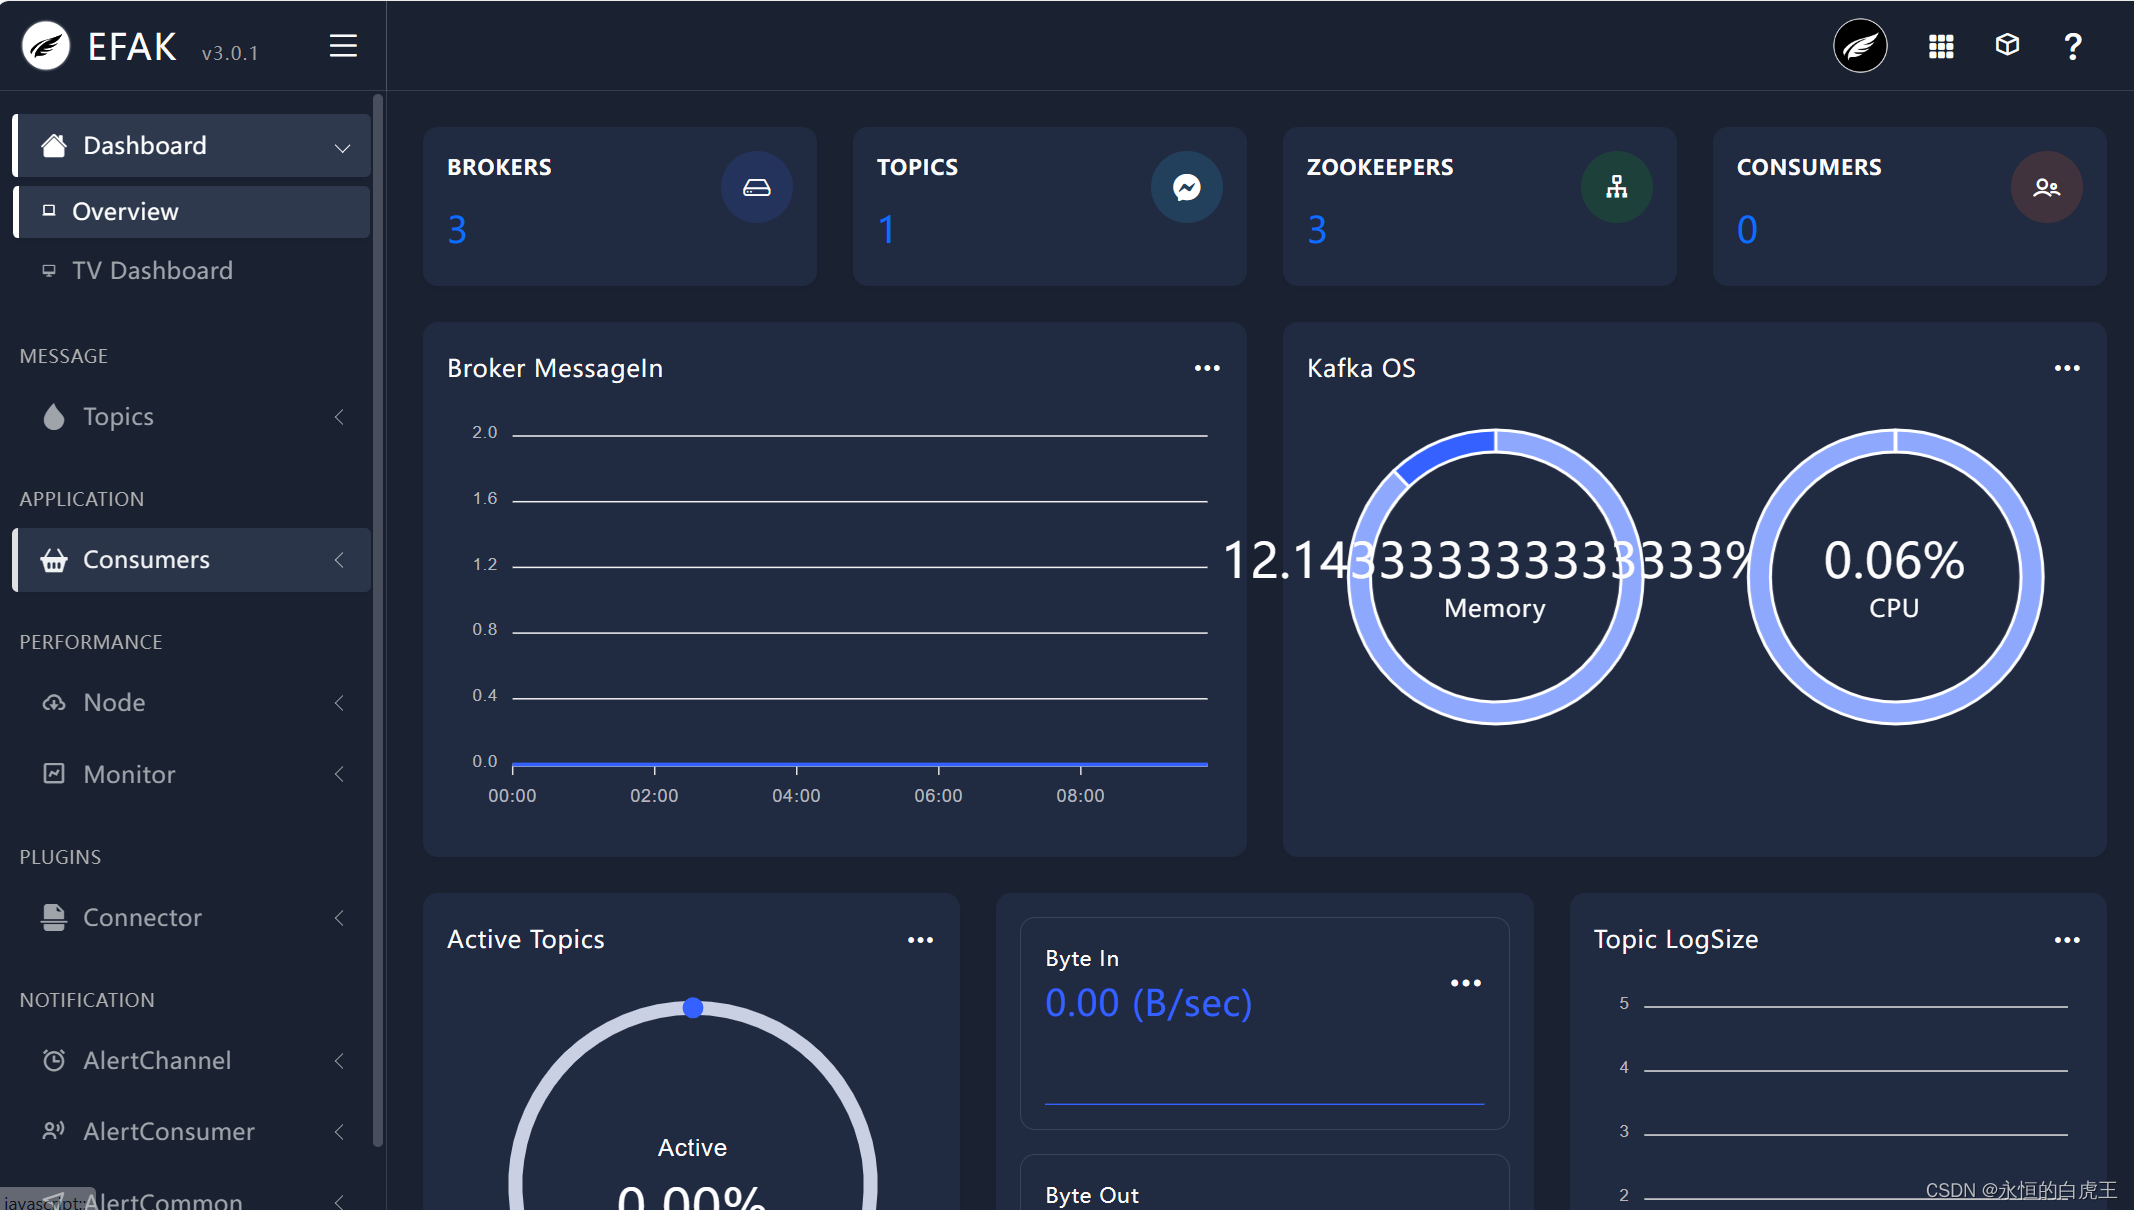Click the Active Topics gauge handle dot
2134x1210 pixels.
click(x=693, y=1008)
